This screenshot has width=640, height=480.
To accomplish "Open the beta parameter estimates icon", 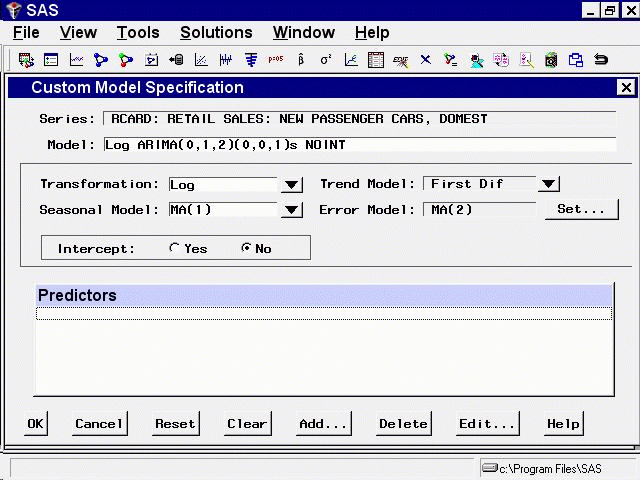I will 301,60.
